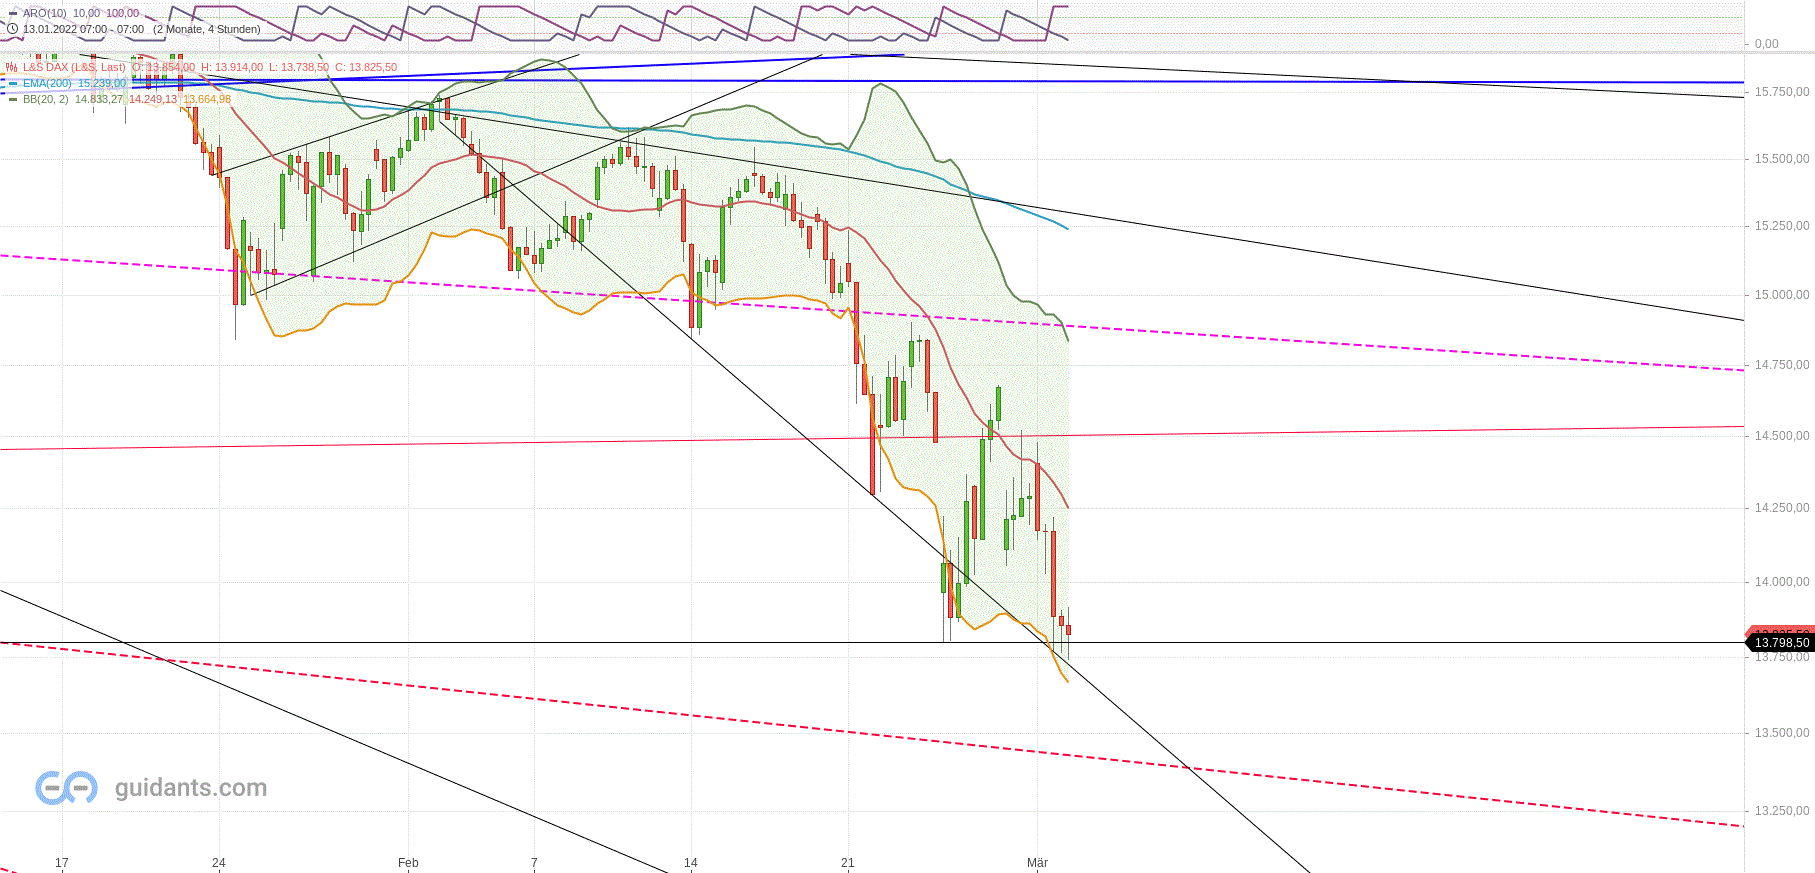Click the high price value H: 13.914,00

[232, 67]
